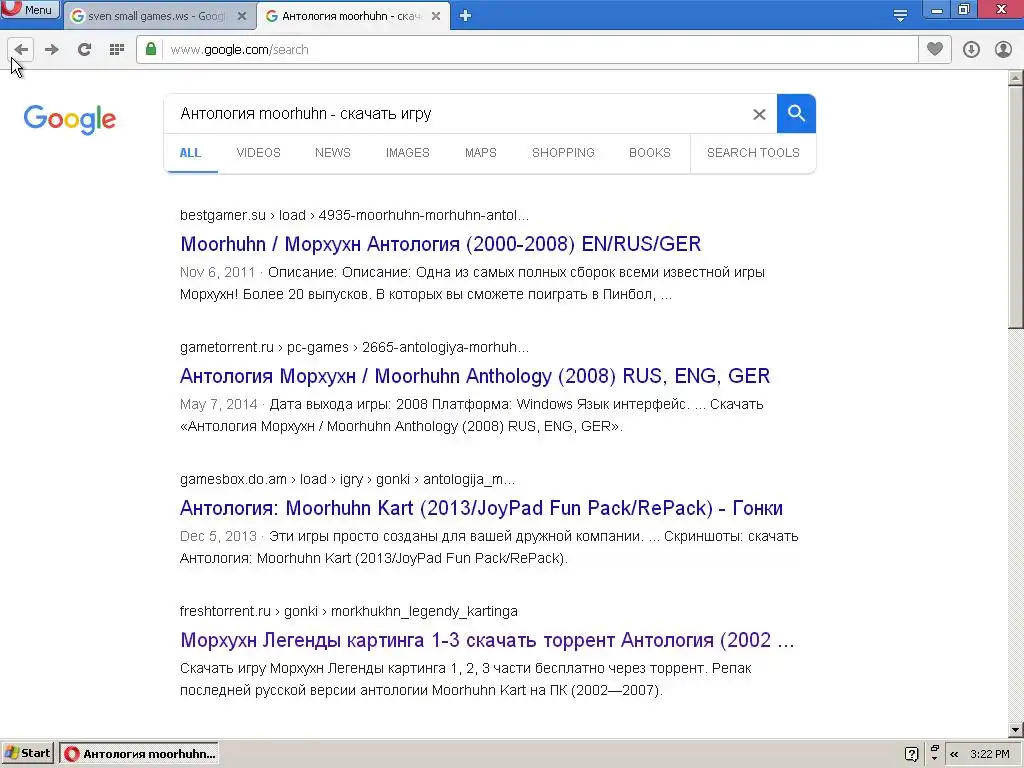Click the 'Dec 5, 2013' snippet text
1024x768 pixels.
pos(218,536)
